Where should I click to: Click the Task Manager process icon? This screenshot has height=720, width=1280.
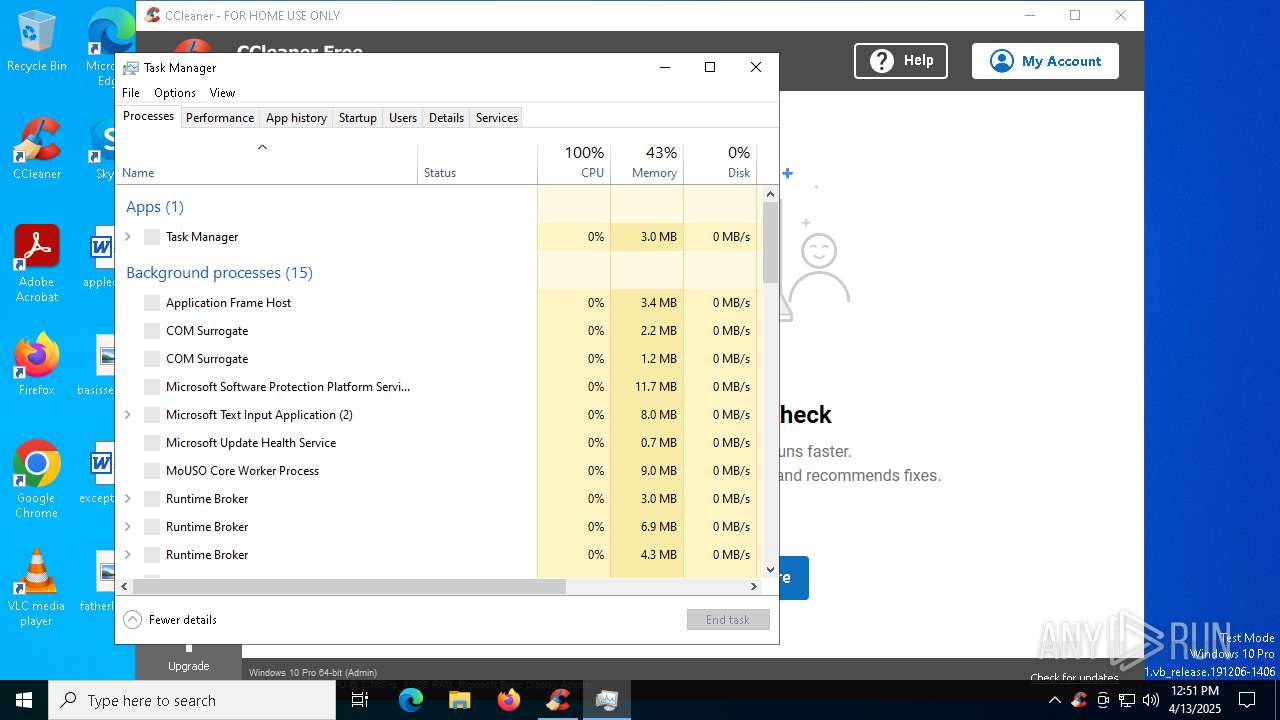pos(152,237)
